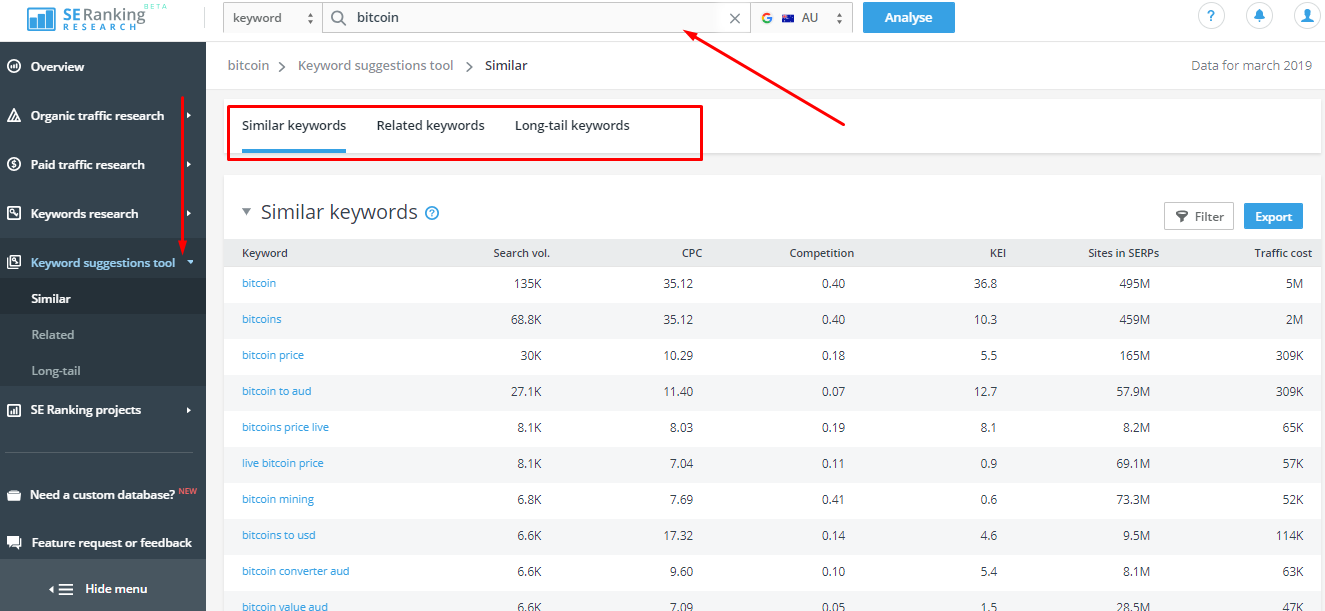Switch to Long-tail keywords tab
The height and width of the screenshot is (611, 1325).
[x=572, y=126]
